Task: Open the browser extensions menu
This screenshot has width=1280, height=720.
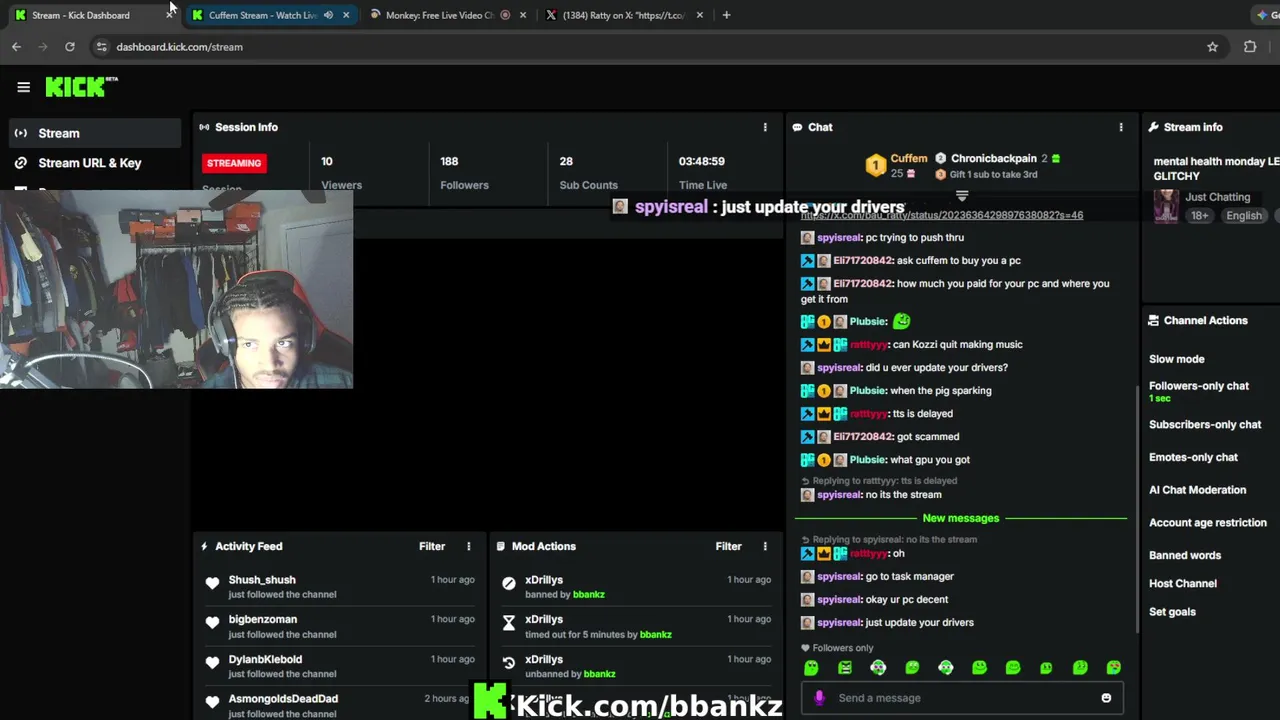Action: pos(1250,47)
